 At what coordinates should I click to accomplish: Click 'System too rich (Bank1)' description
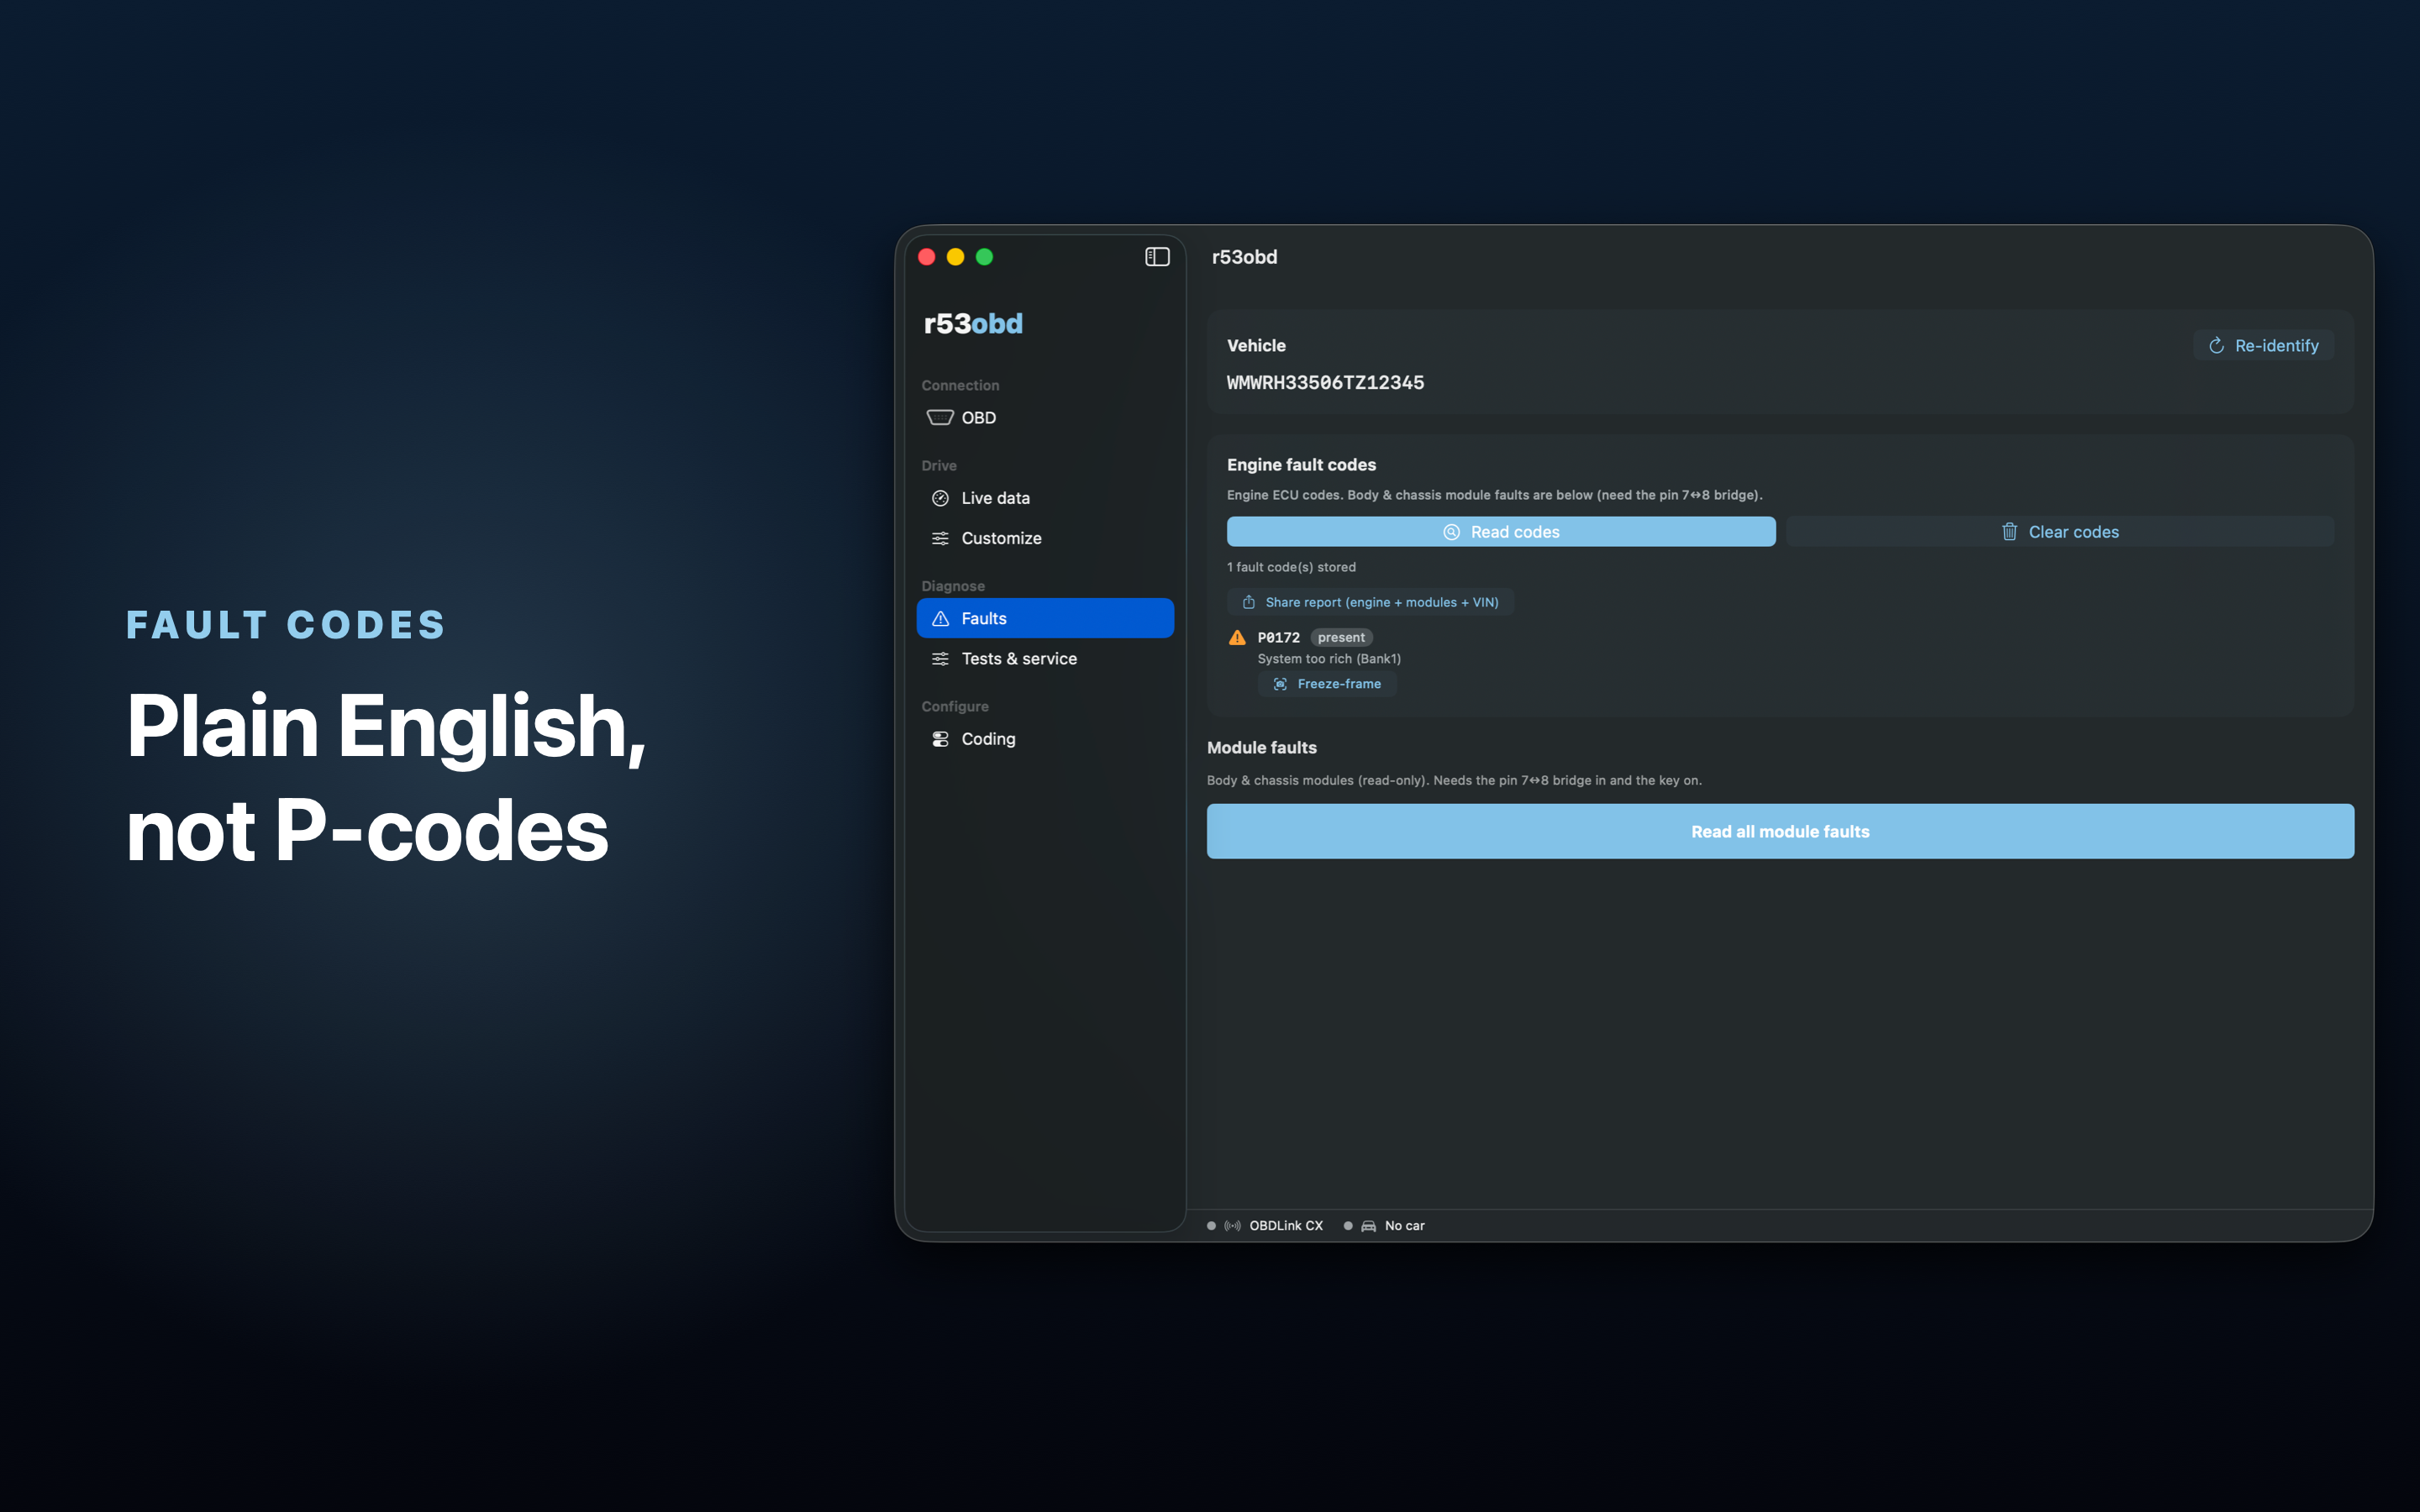pyautogui.click(x=1329, y=659)
